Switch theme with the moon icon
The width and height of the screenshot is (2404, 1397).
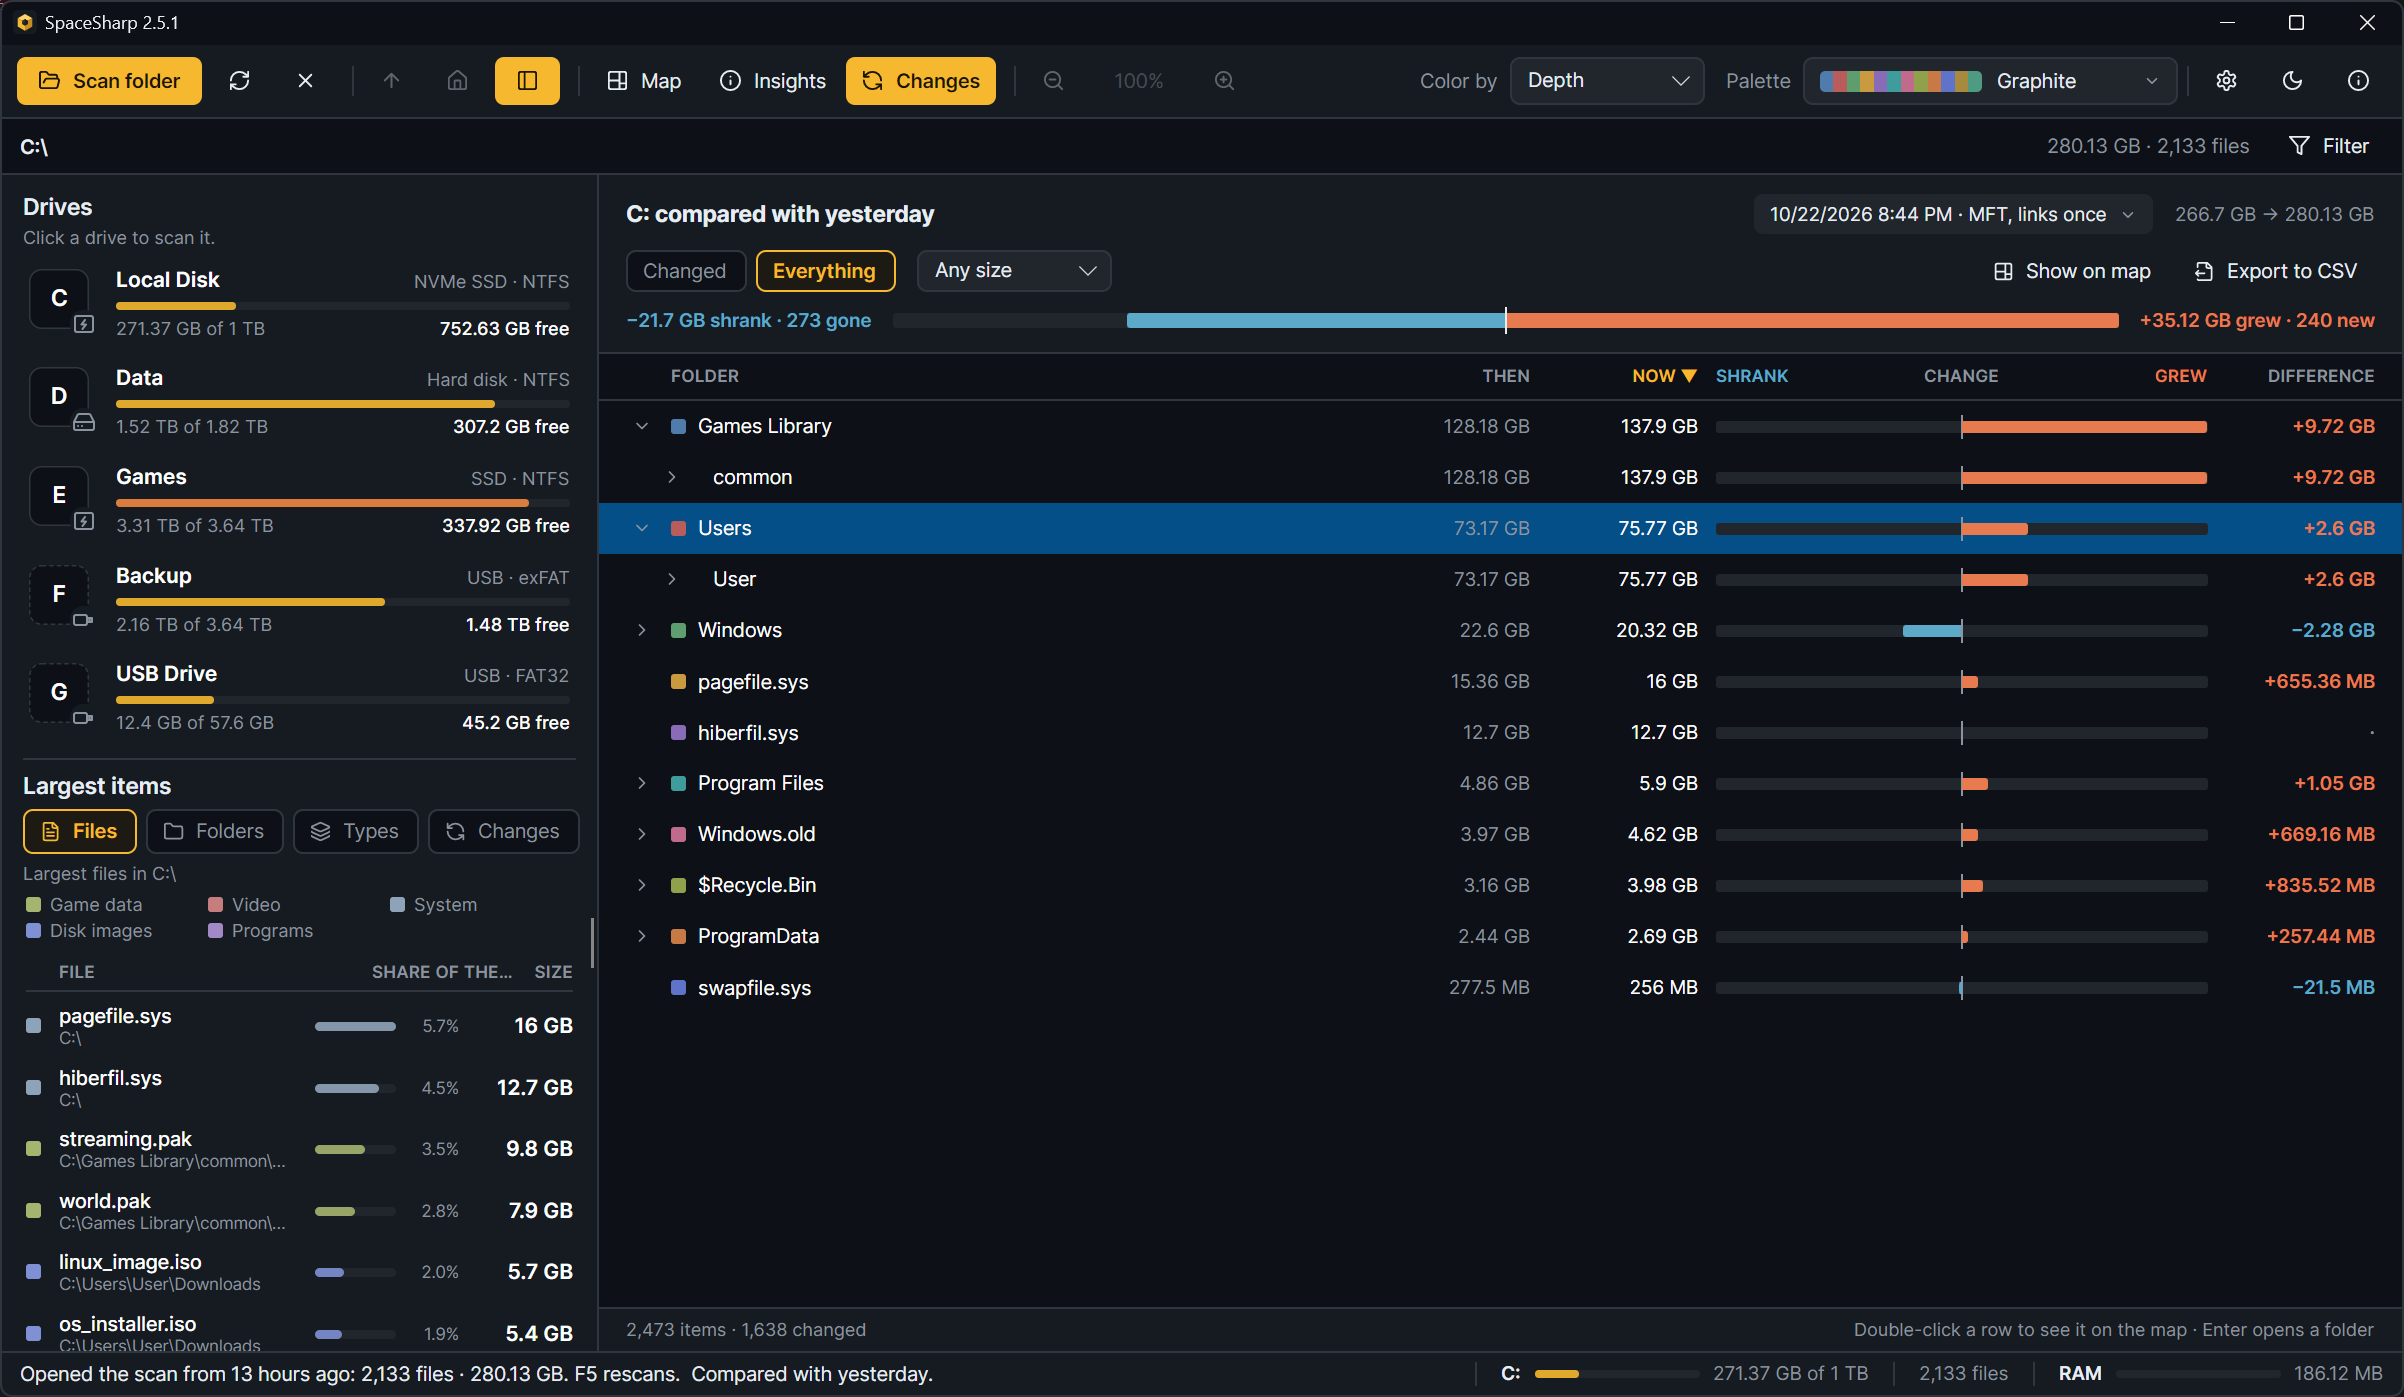[2292, 81]
